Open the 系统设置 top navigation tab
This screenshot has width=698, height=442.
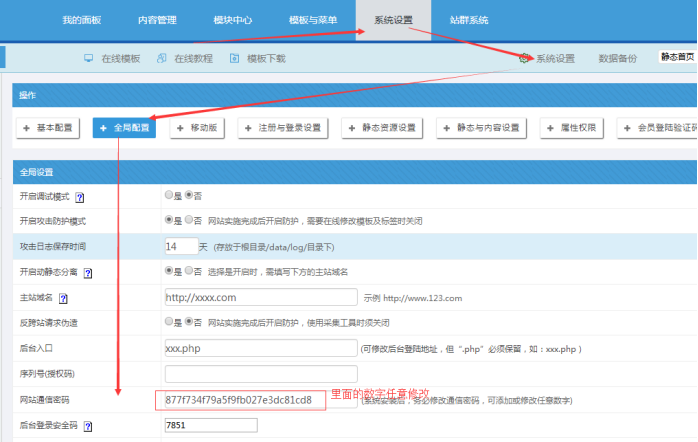pos(396,20)
